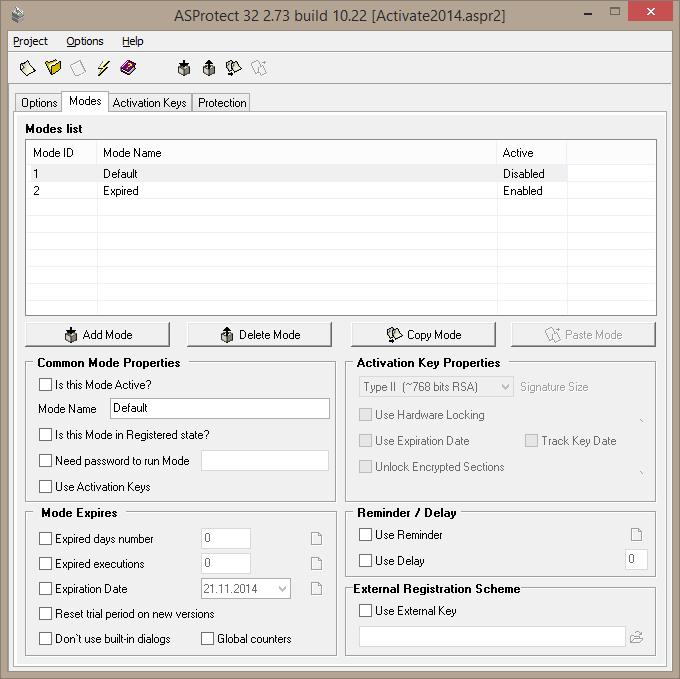The width and height of the screenshot is (680, 679).
Task: Select the Modes tab
Action: tap(85, 101)
